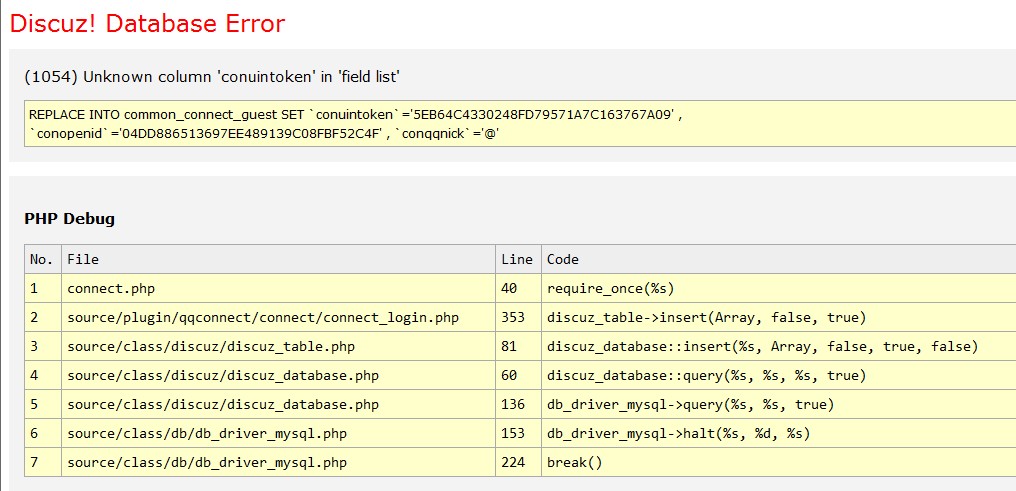Click line number 136 cell
Image resolution: width=1016 pixels, height=491 pixels.
(513, 404)
